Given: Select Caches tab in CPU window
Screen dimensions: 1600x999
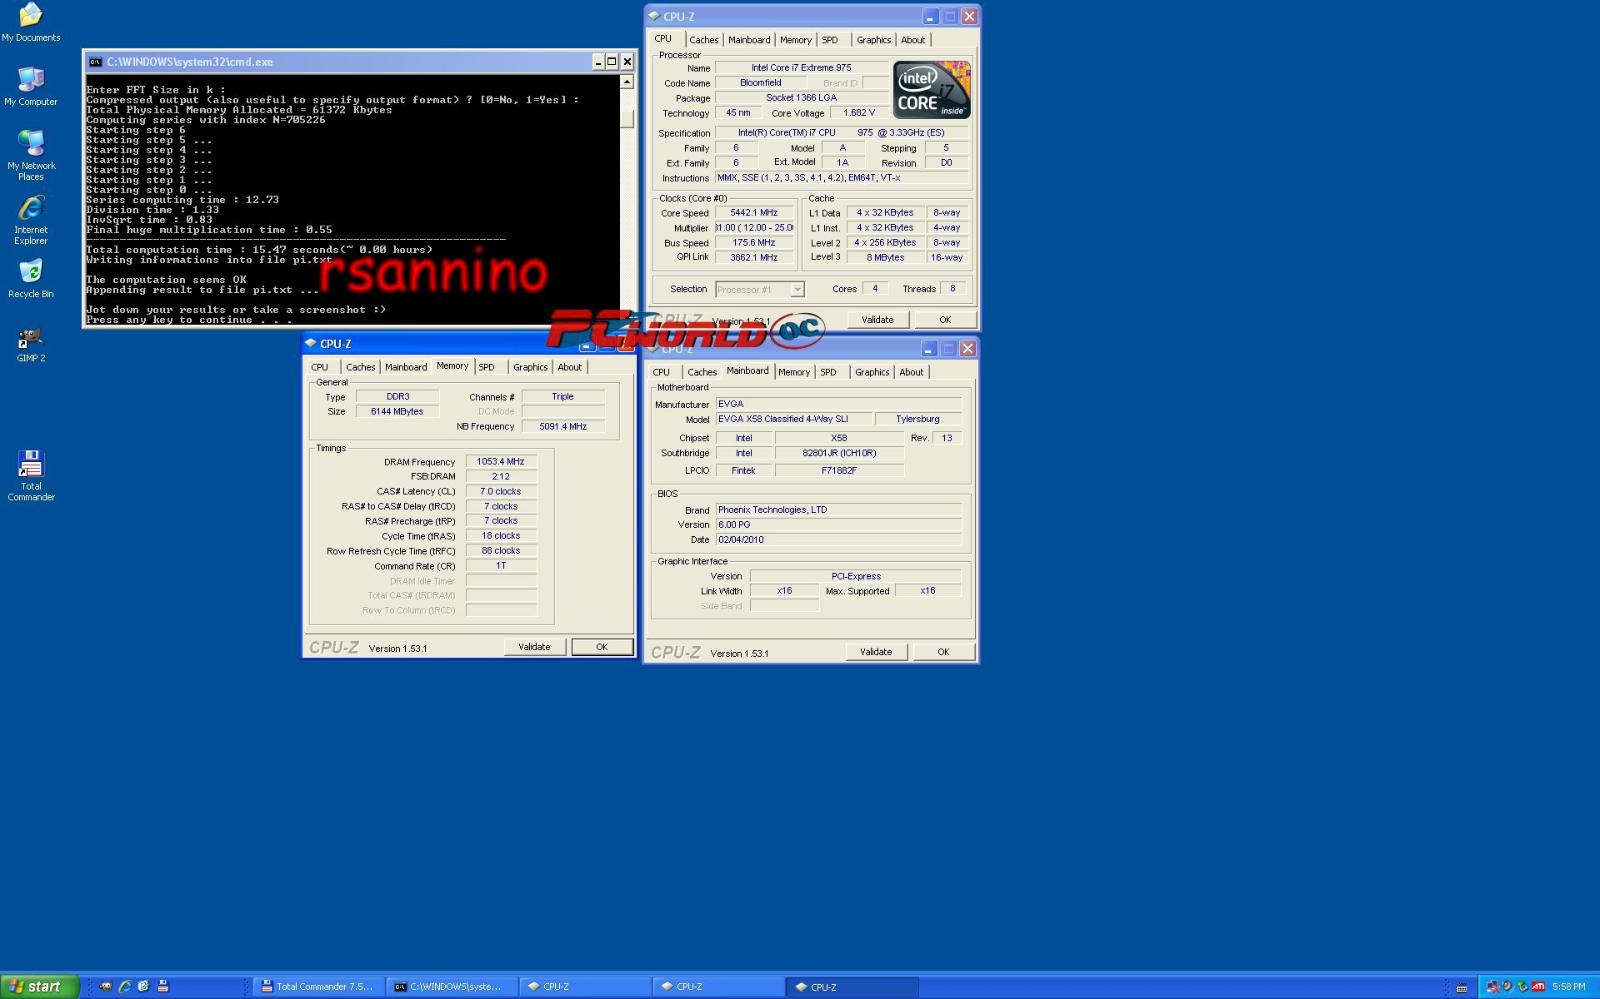Looking at the screenshot, I should pos(704,40).
